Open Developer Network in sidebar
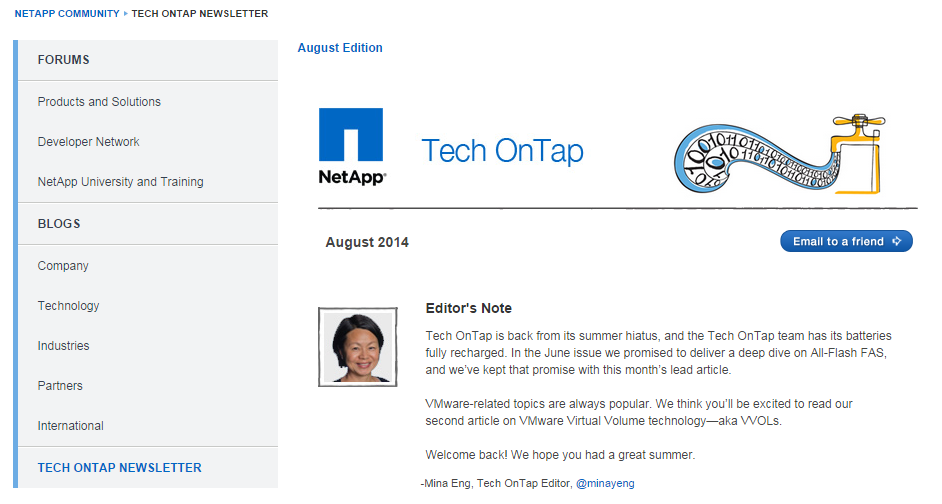 click(x=88, y=142)
